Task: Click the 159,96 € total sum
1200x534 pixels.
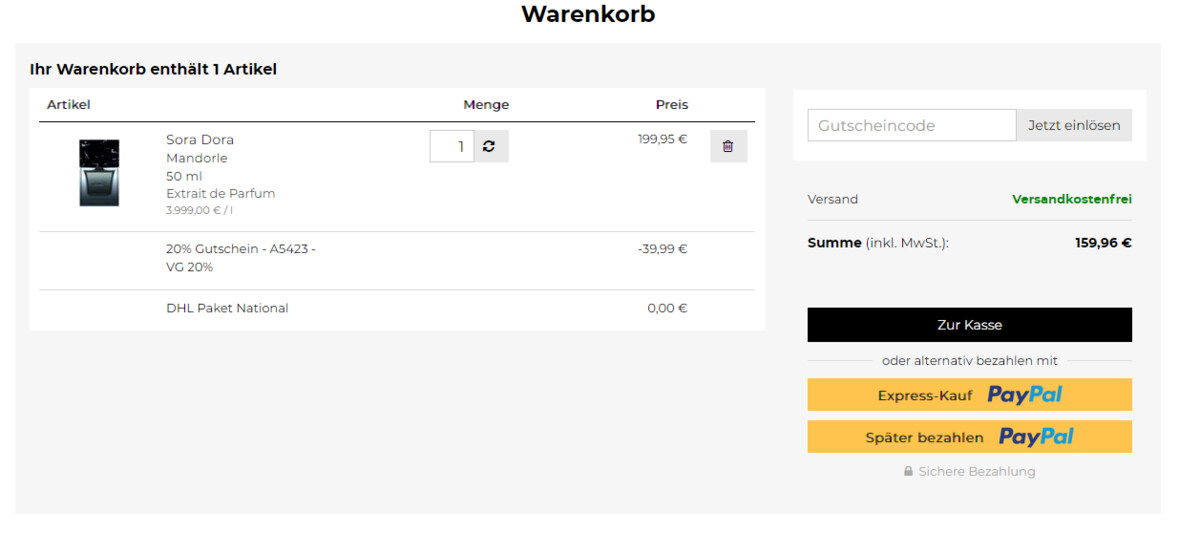Action: (x=1103, y=242)
